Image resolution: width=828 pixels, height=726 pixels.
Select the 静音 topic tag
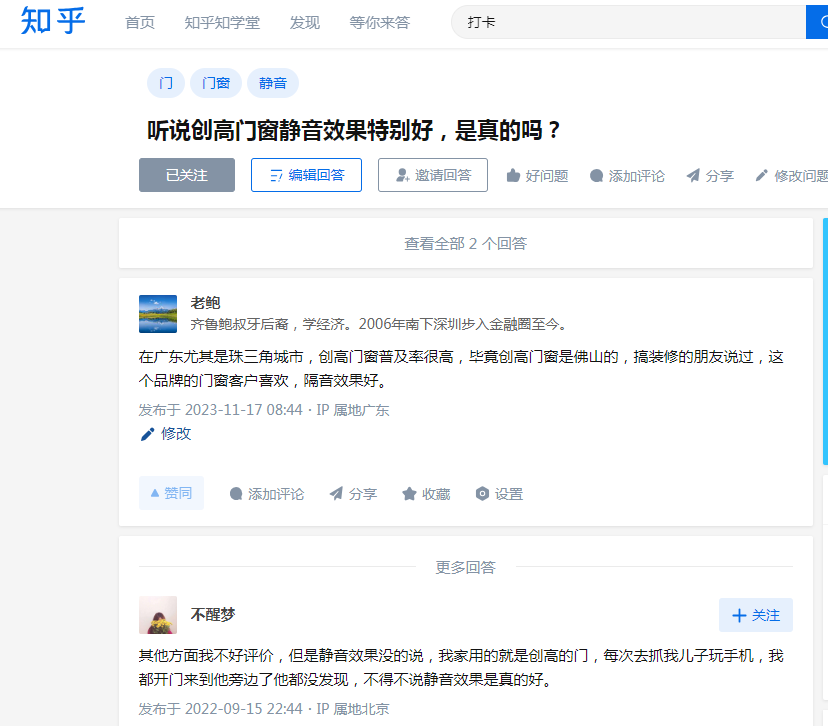[x=273, y=83]
